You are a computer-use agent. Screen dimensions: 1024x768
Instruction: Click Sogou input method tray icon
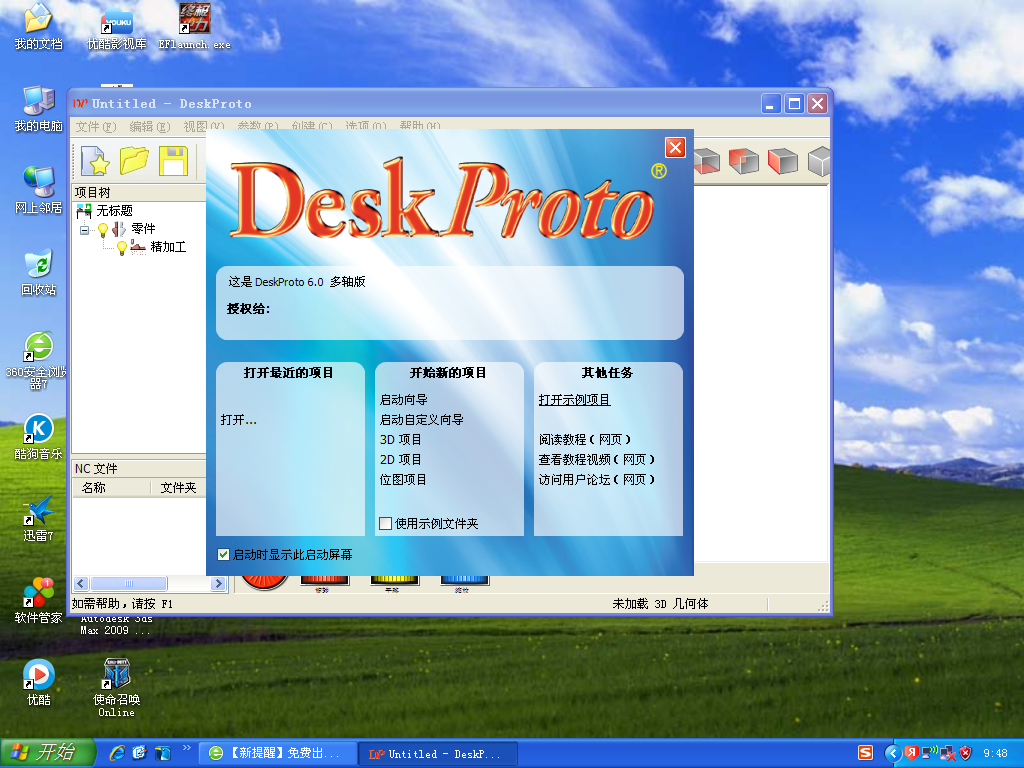point(865,753)
